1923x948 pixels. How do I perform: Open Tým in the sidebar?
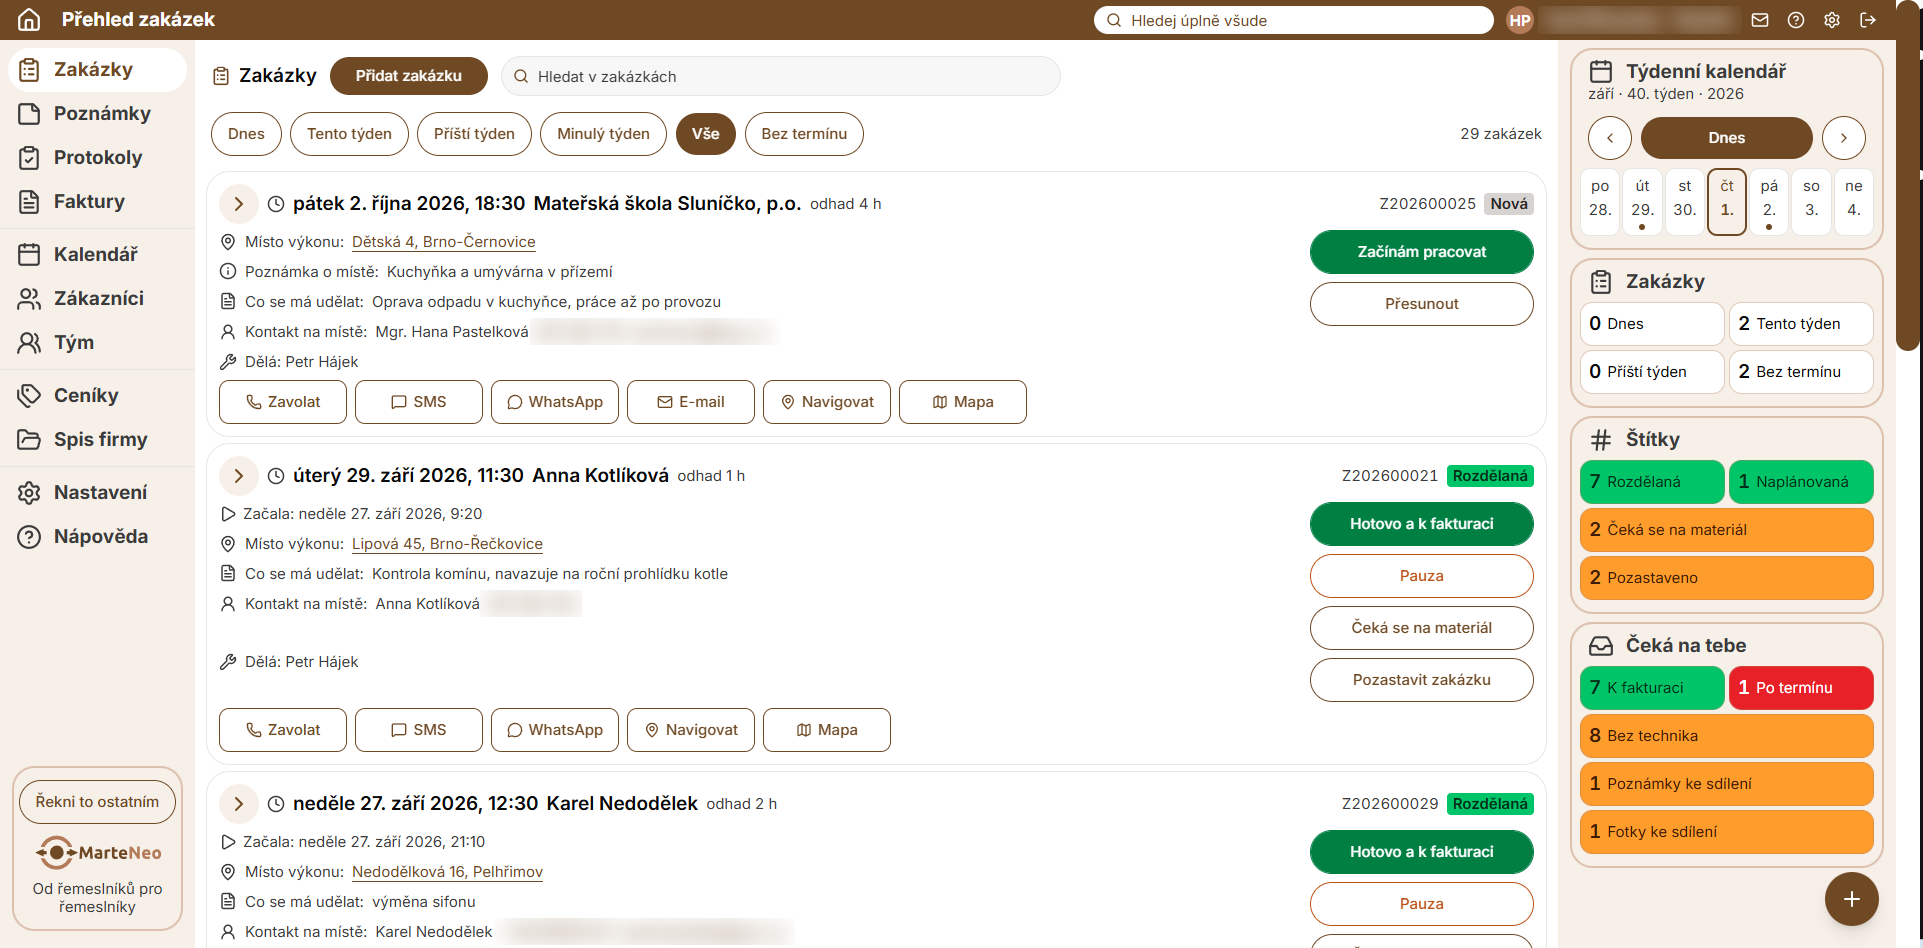[97, 342]
